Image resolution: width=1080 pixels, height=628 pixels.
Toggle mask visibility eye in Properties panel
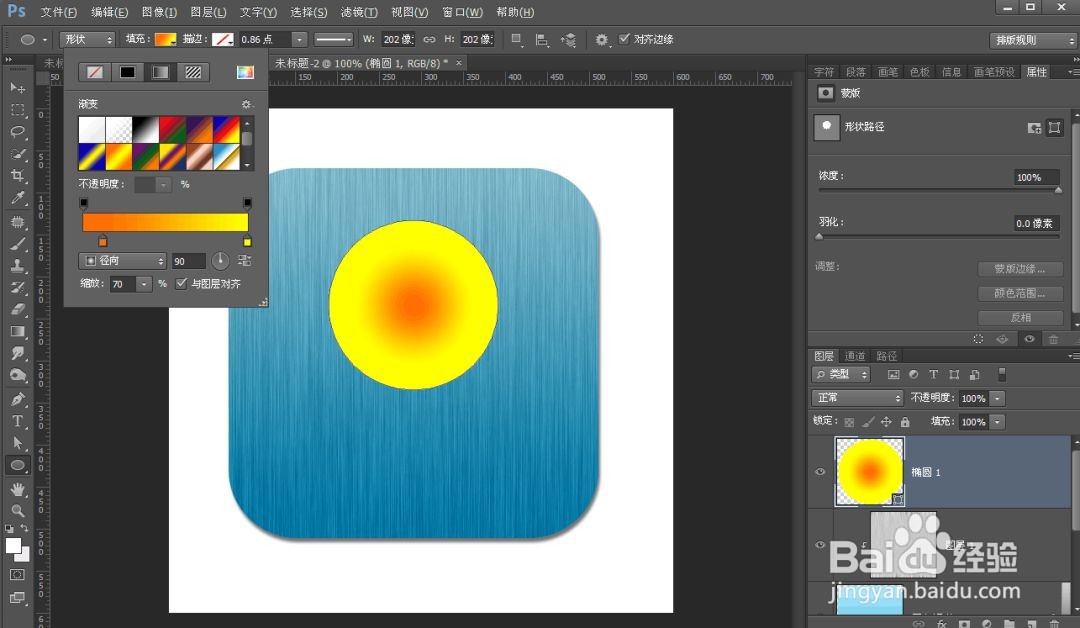tap(1029, 339)
